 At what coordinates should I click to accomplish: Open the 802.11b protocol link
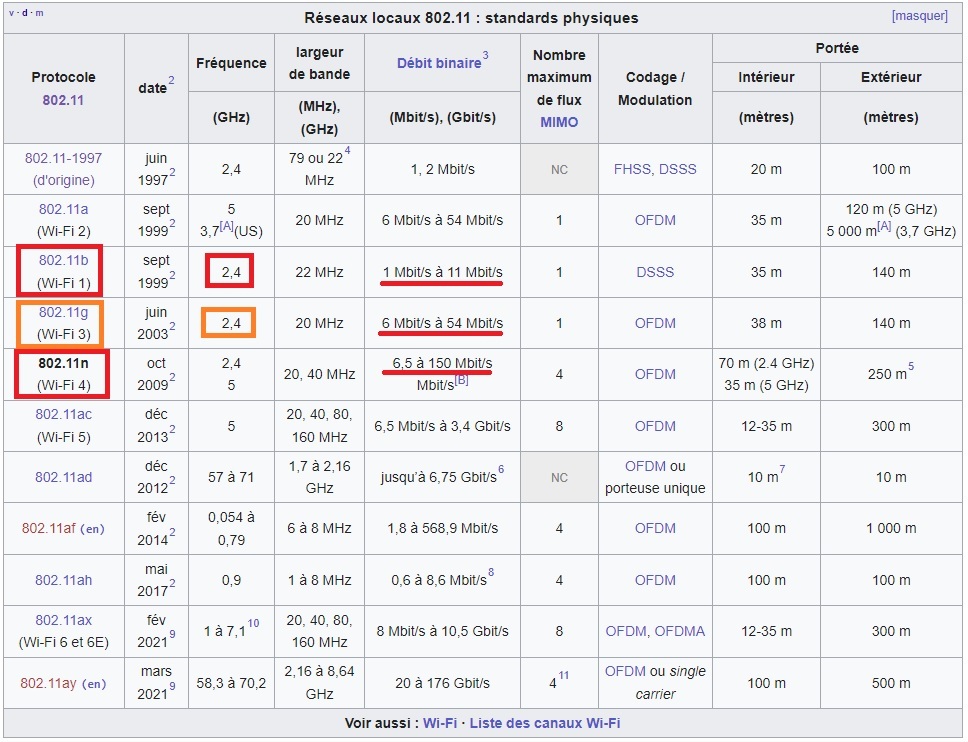click(x=63, y=261)
